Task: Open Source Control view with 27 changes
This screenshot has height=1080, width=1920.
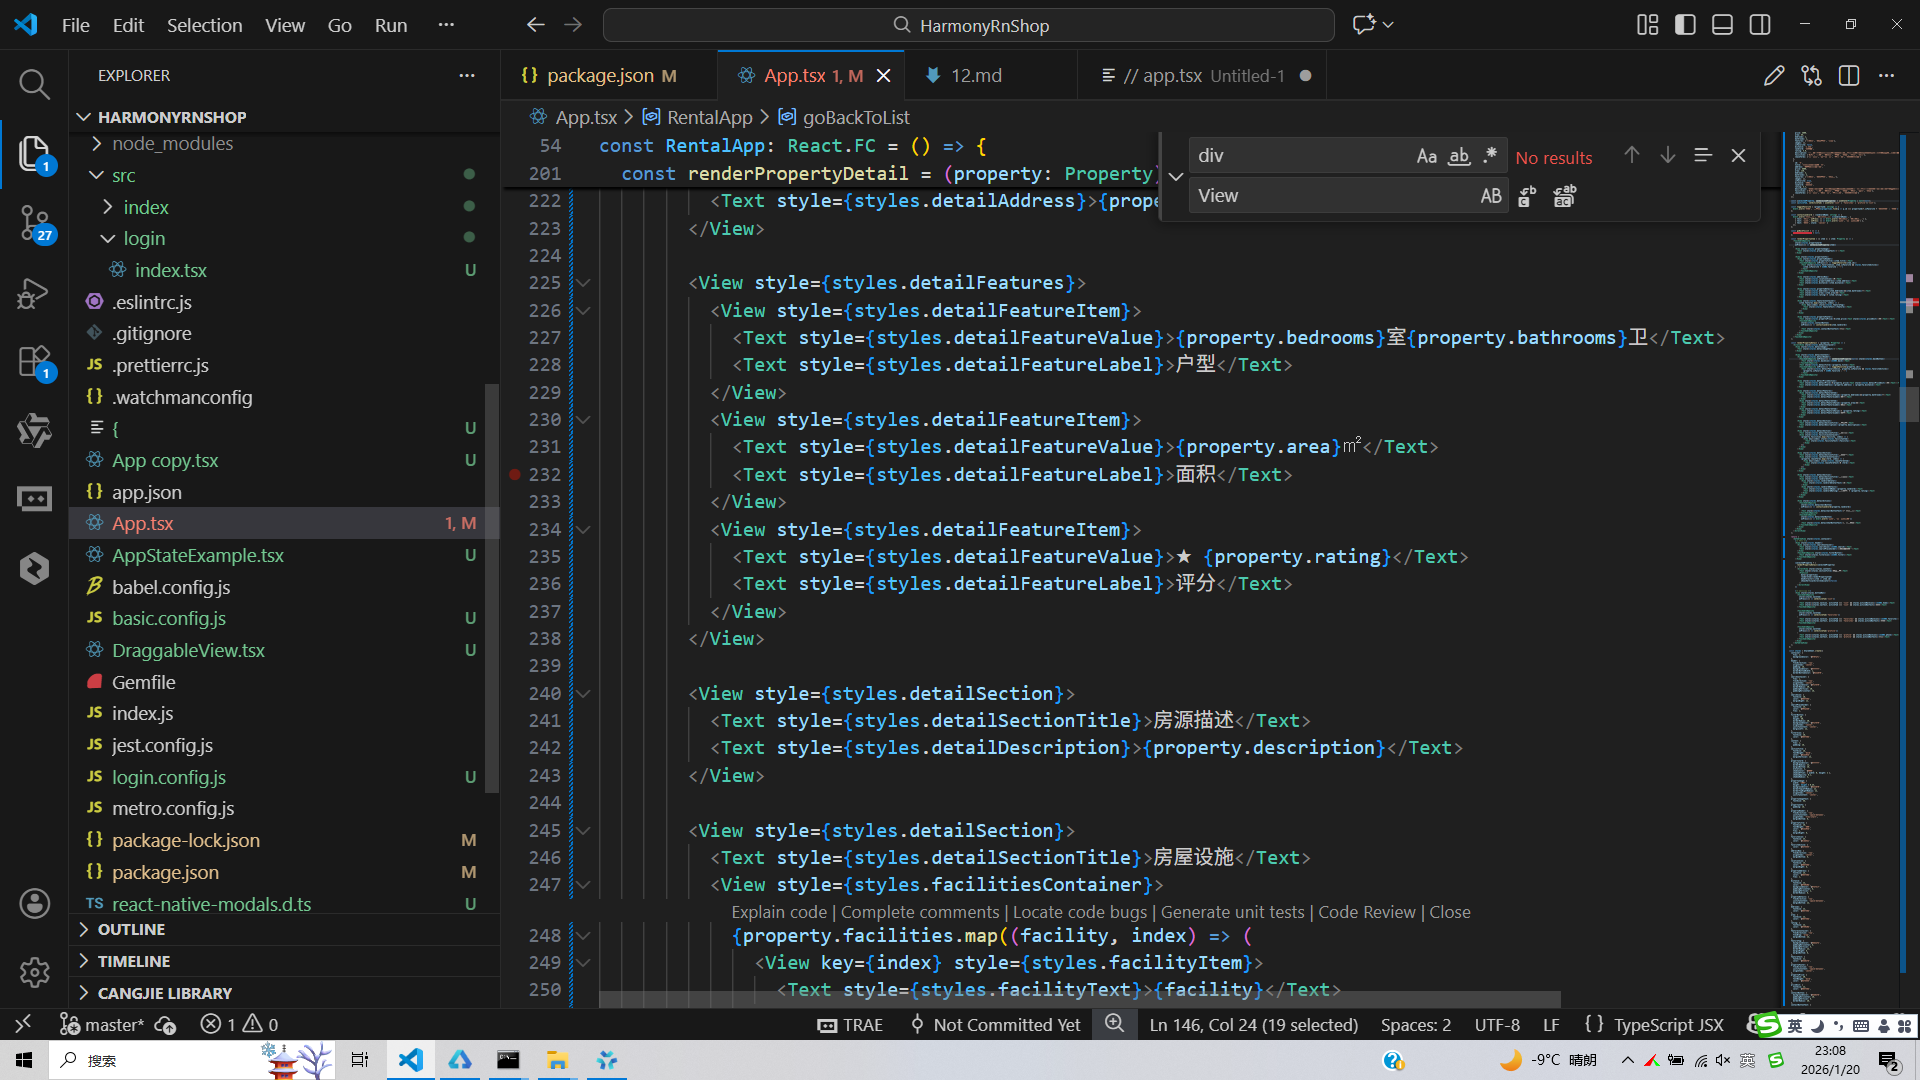Action: click(34, 222)
